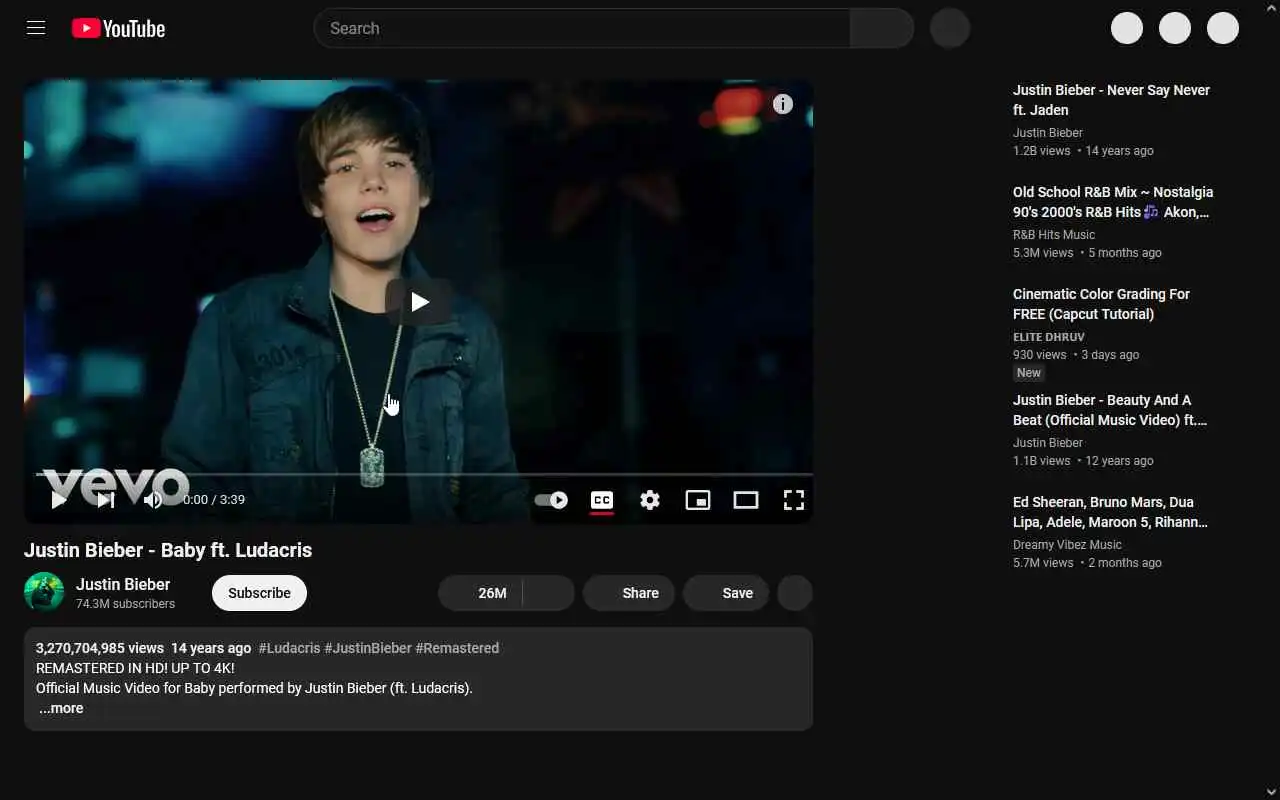Open player settings gear

tap(650, 500)
